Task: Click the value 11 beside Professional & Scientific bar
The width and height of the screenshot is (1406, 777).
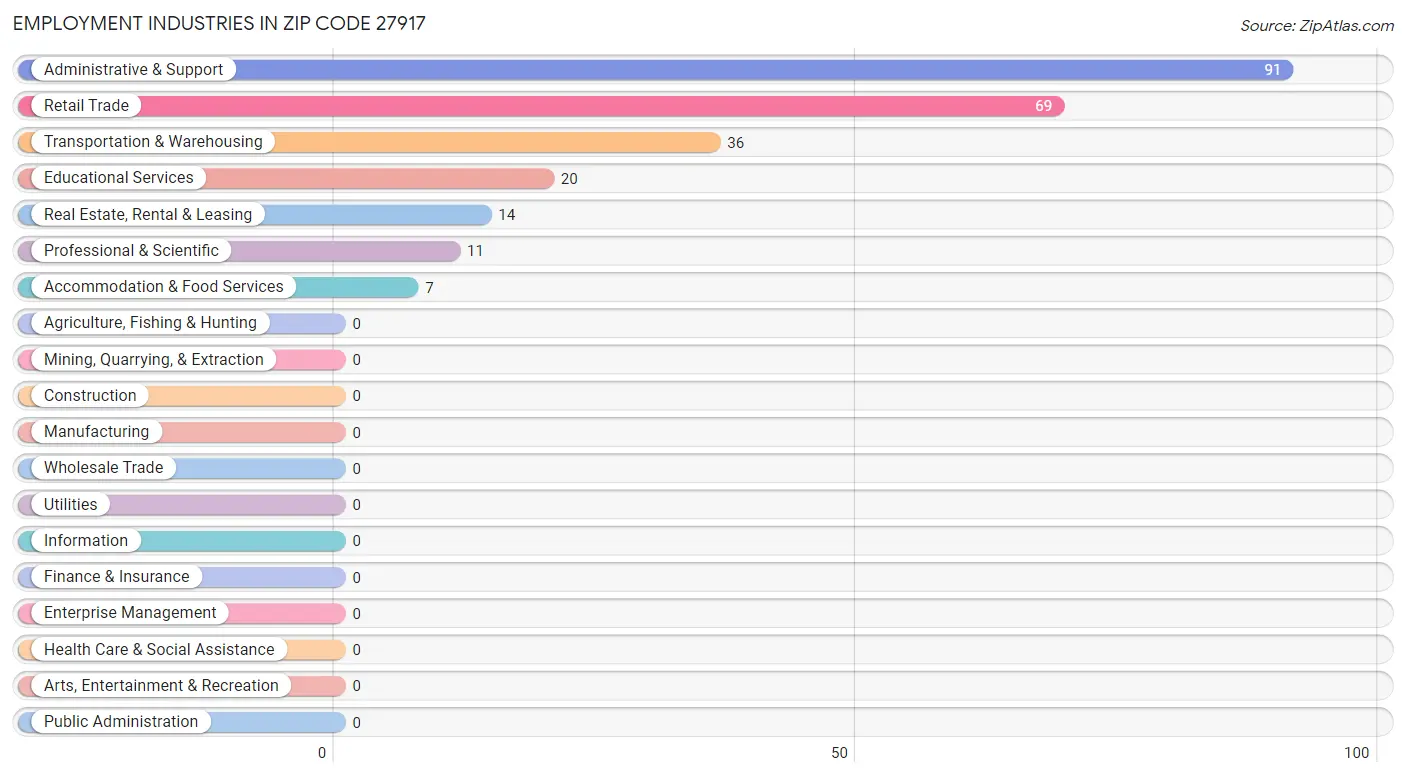Action: (475, 251)
